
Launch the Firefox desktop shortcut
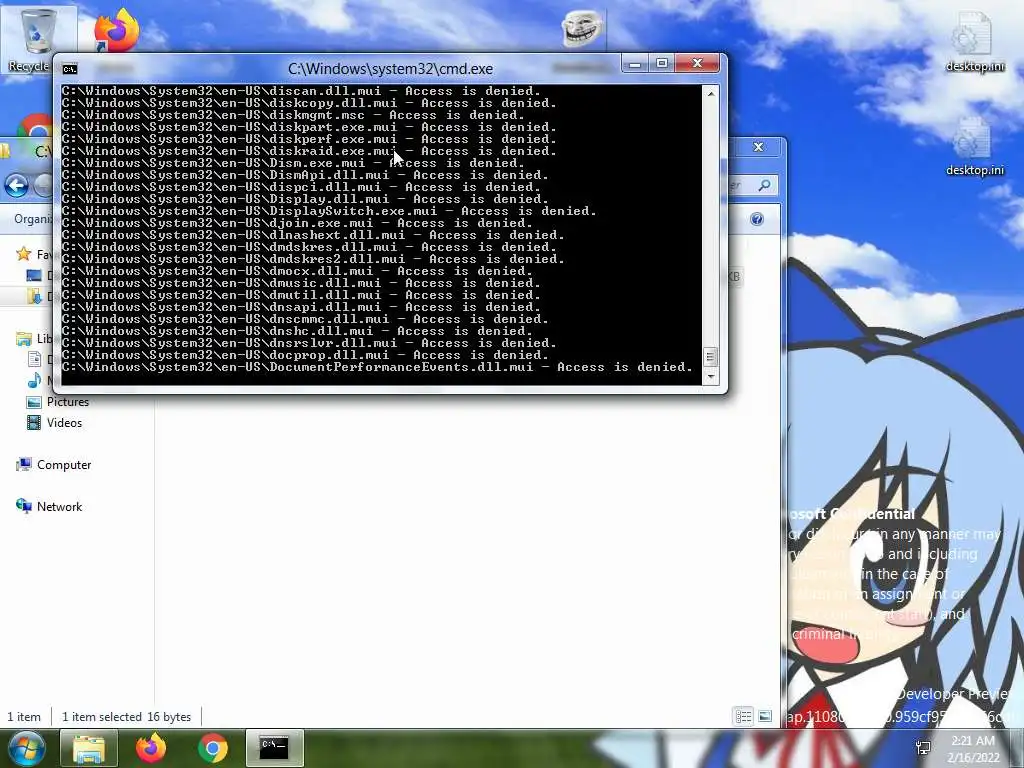point(116,29)
